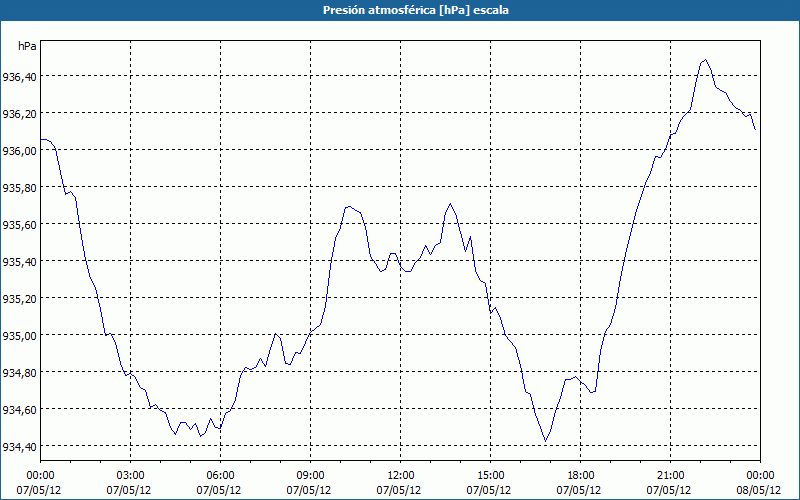Click the chart title 'Presión atmosférica [hPa] escala'
This screenshot has height=500, width=800.
coord(415,10)
